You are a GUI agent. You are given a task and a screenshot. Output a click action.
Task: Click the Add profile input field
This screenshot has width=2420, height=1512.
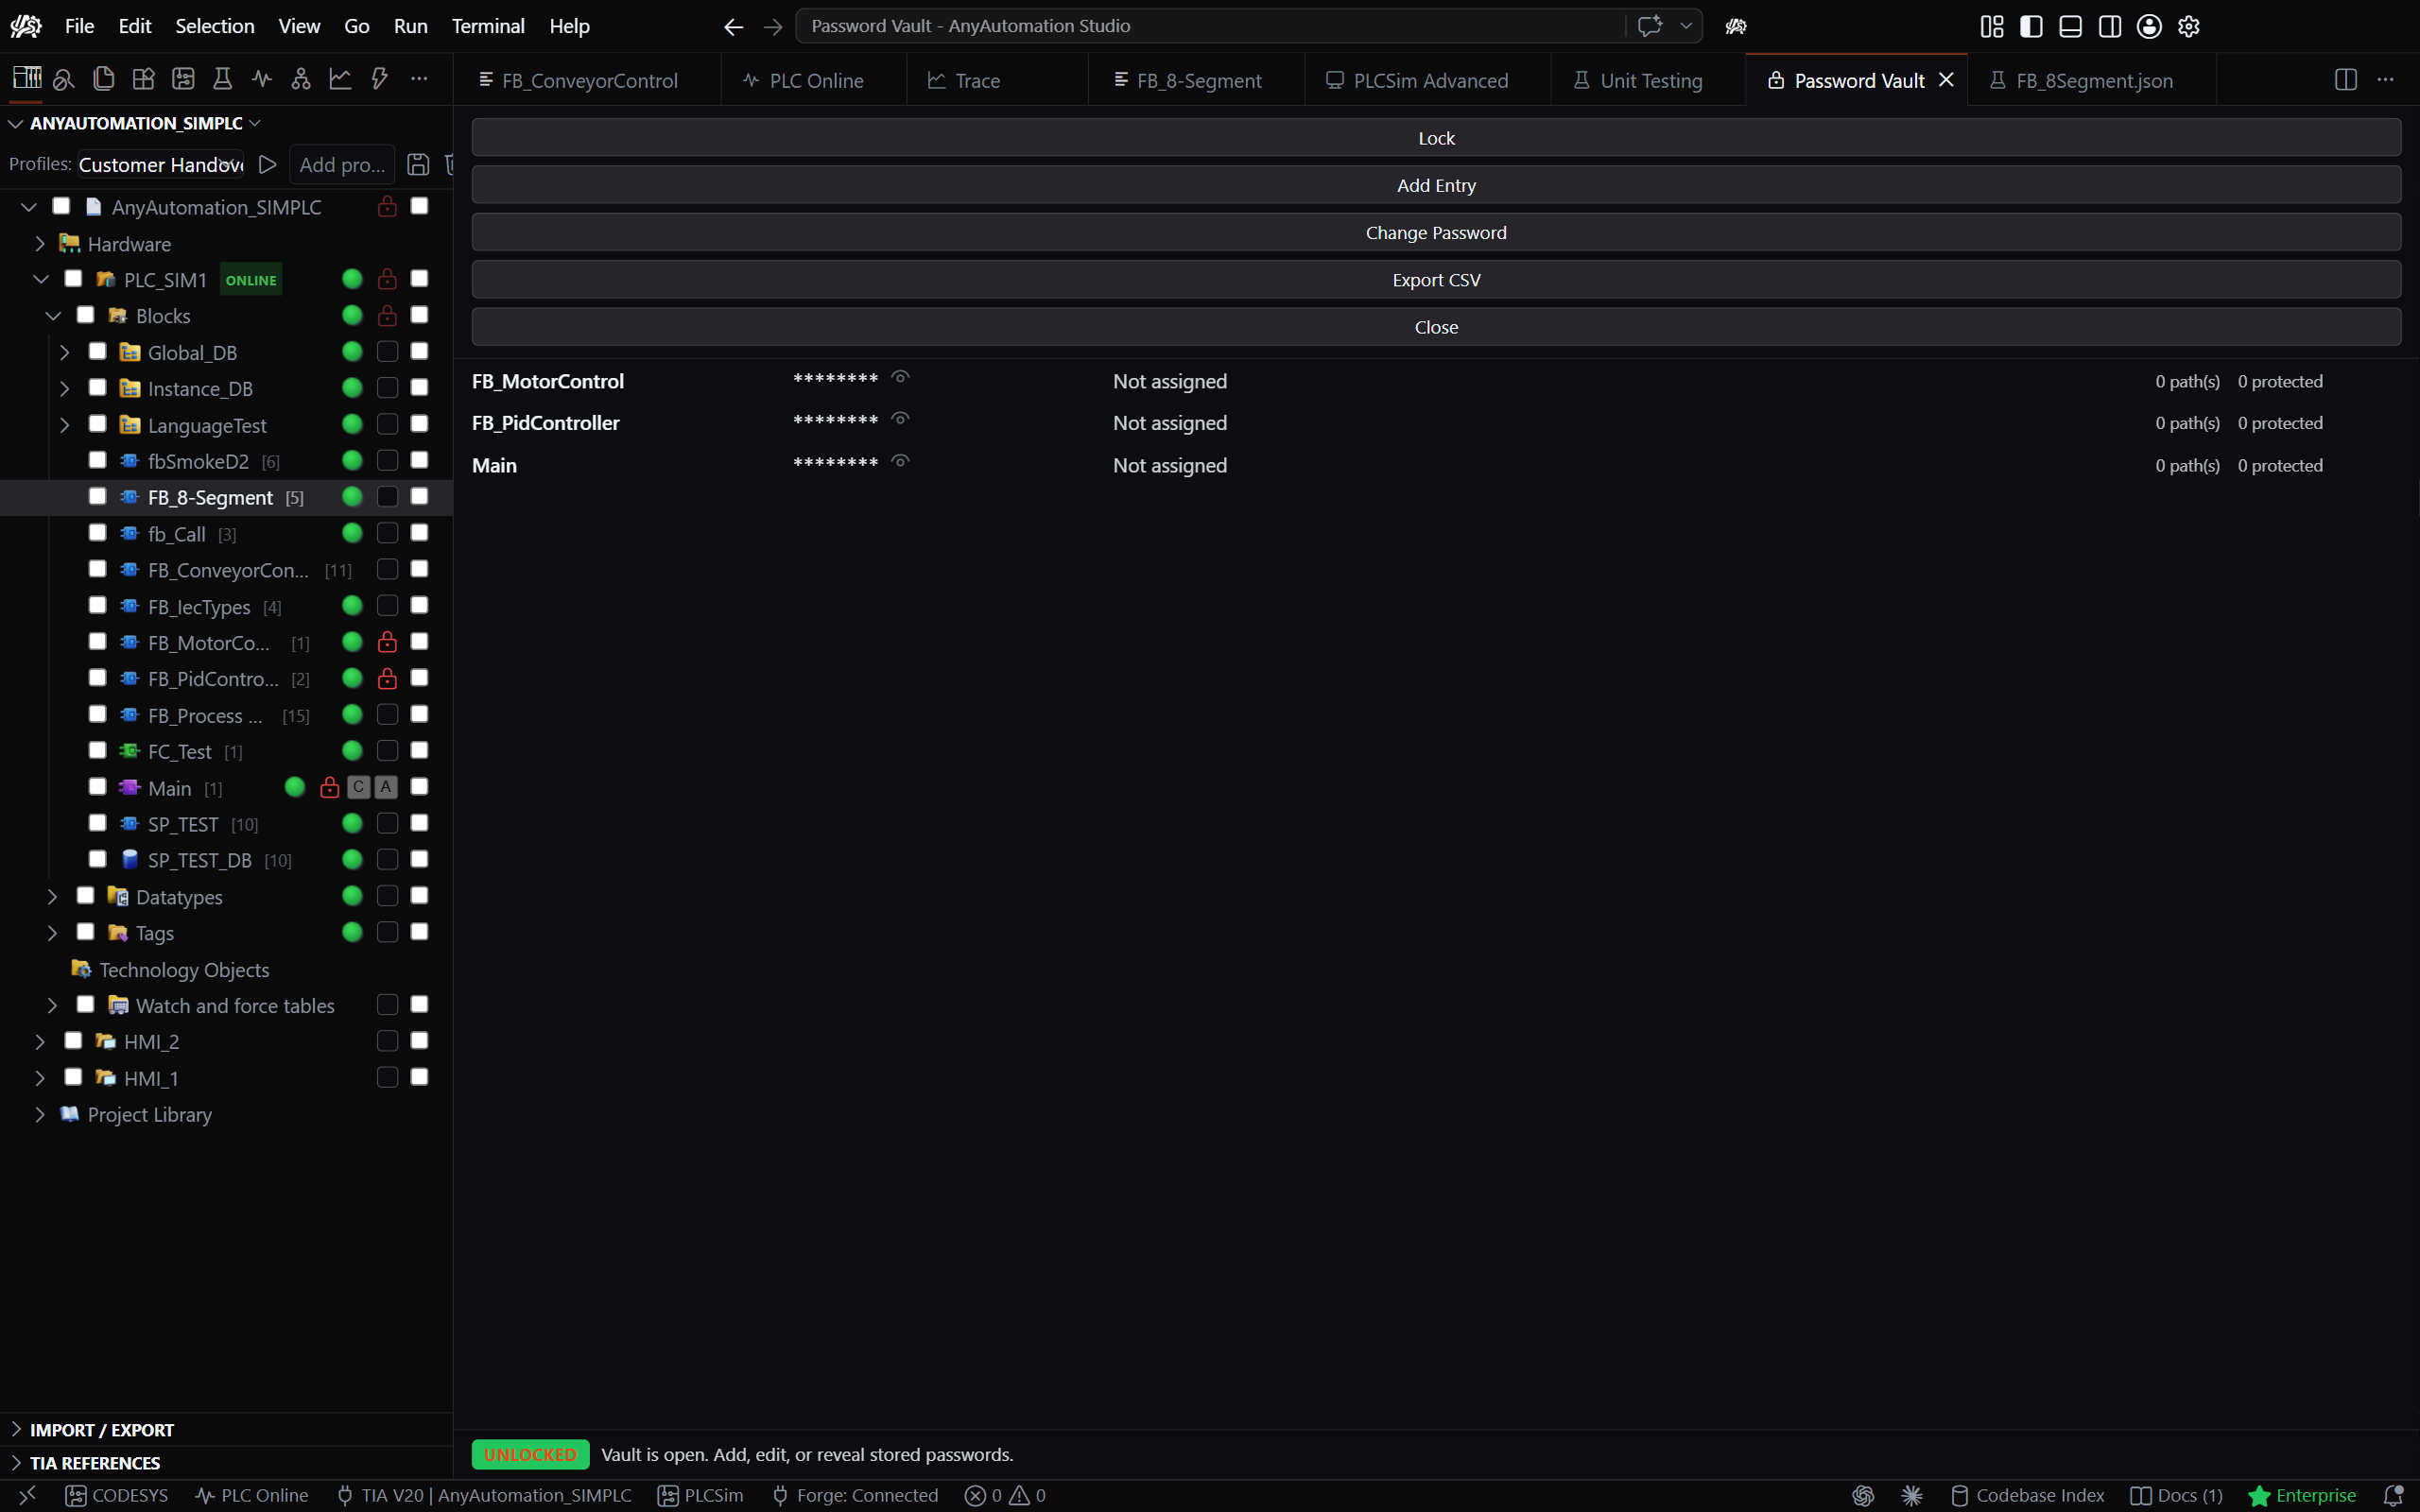click(x=342, y=164)
